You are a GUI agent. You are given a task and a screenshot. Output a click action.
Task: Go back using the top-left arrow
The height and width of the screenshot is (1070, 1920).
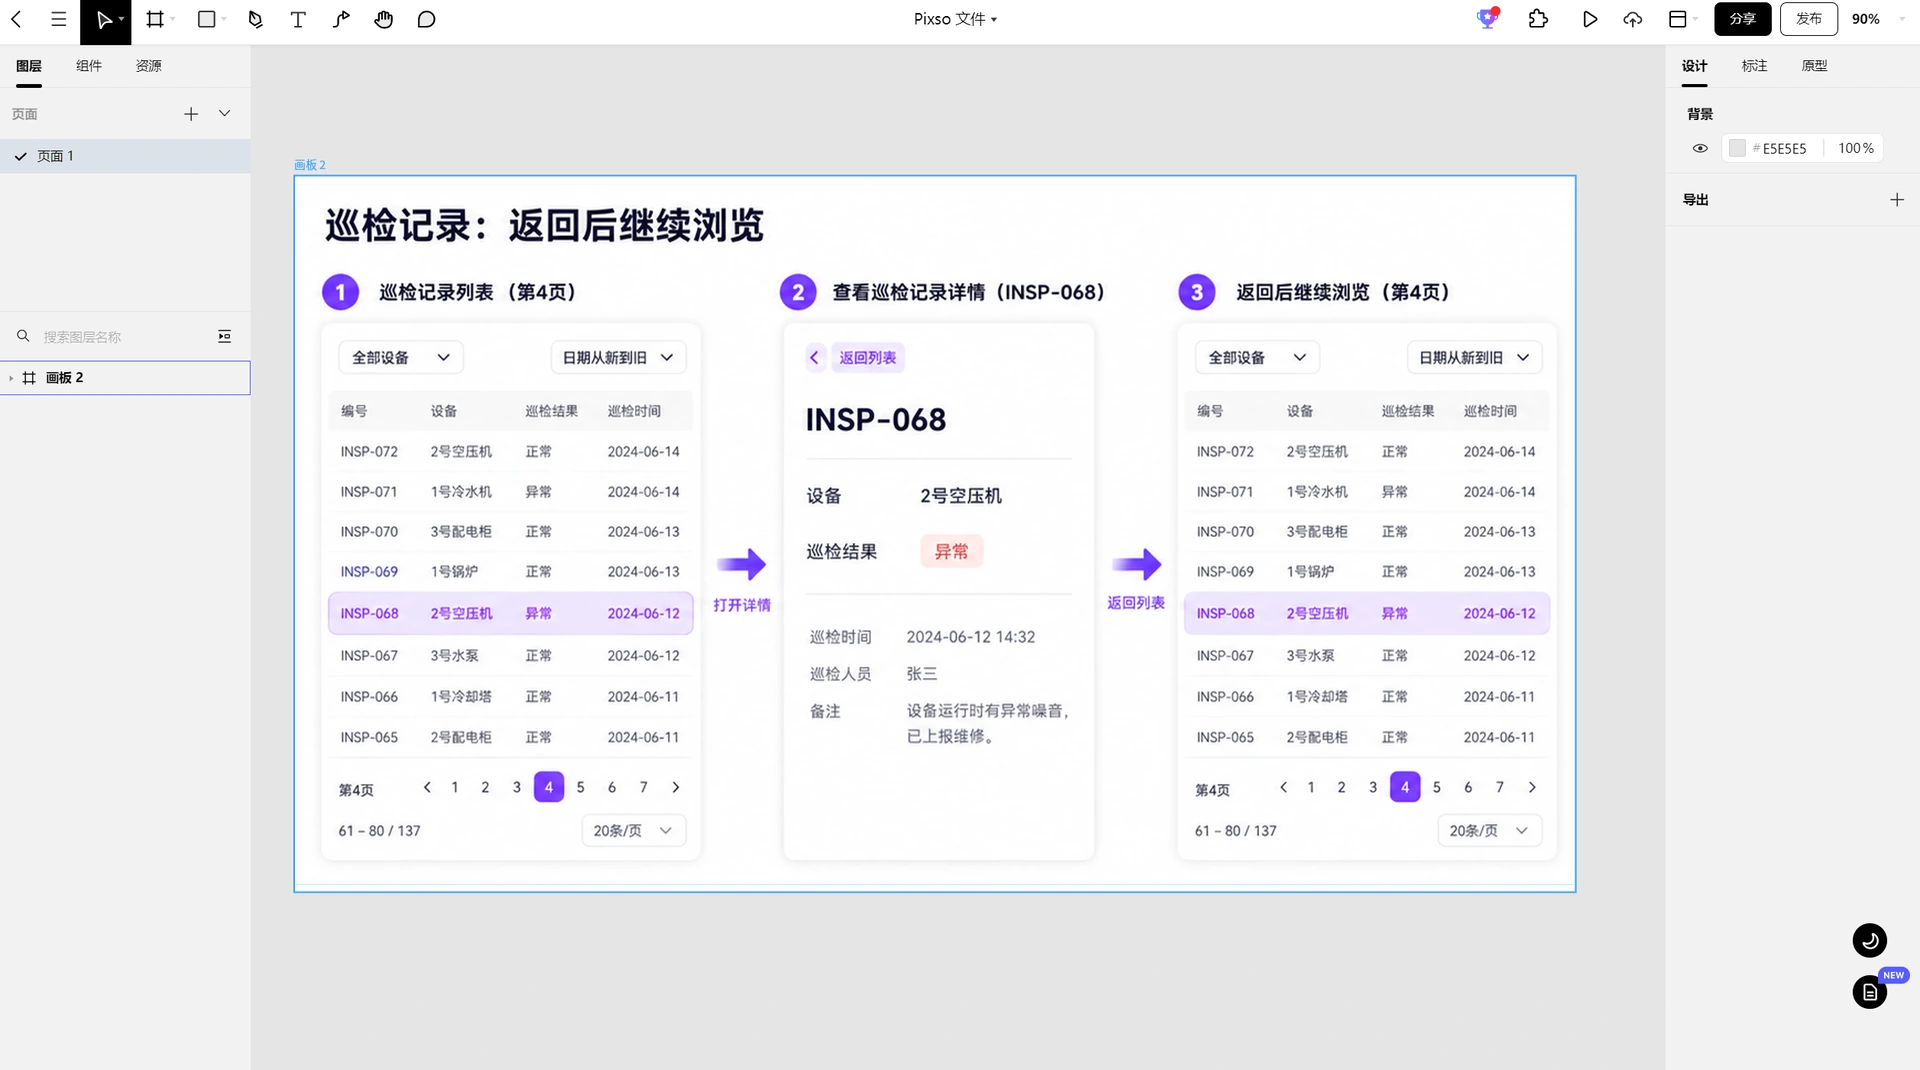pyautogui.click(x=16, y=19)
